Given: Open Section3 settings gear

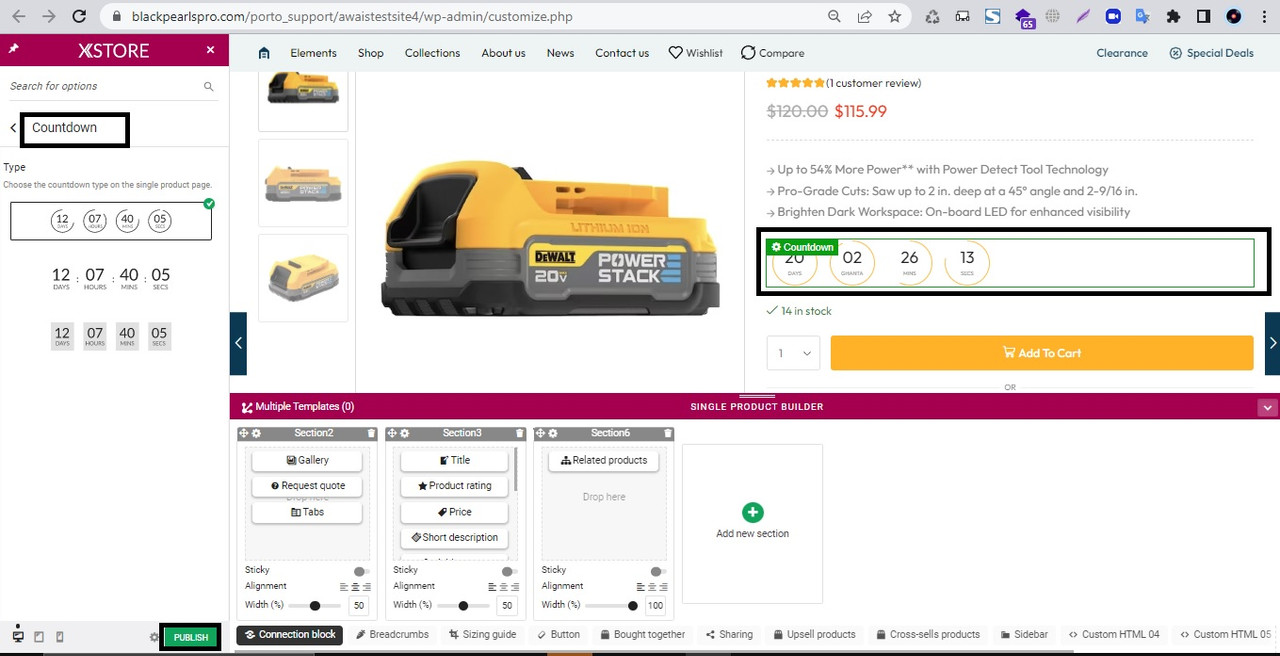Looking at the screenshot, I should 404,433.
